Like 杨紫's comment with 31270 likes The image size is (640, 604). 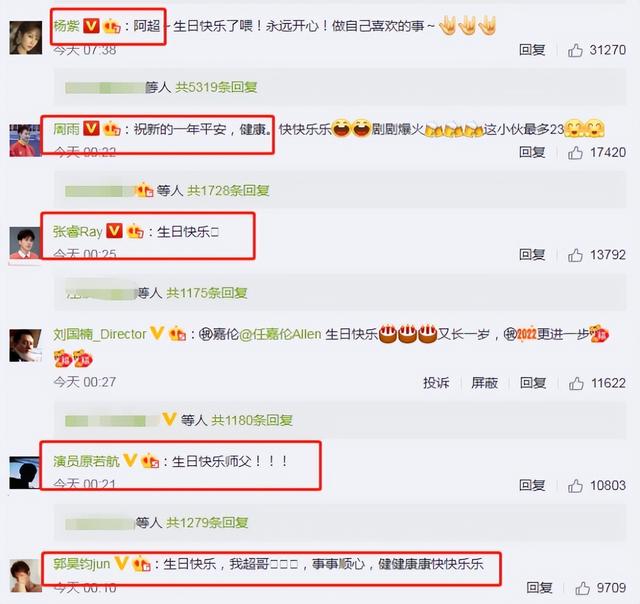click(x=575, y=50)
